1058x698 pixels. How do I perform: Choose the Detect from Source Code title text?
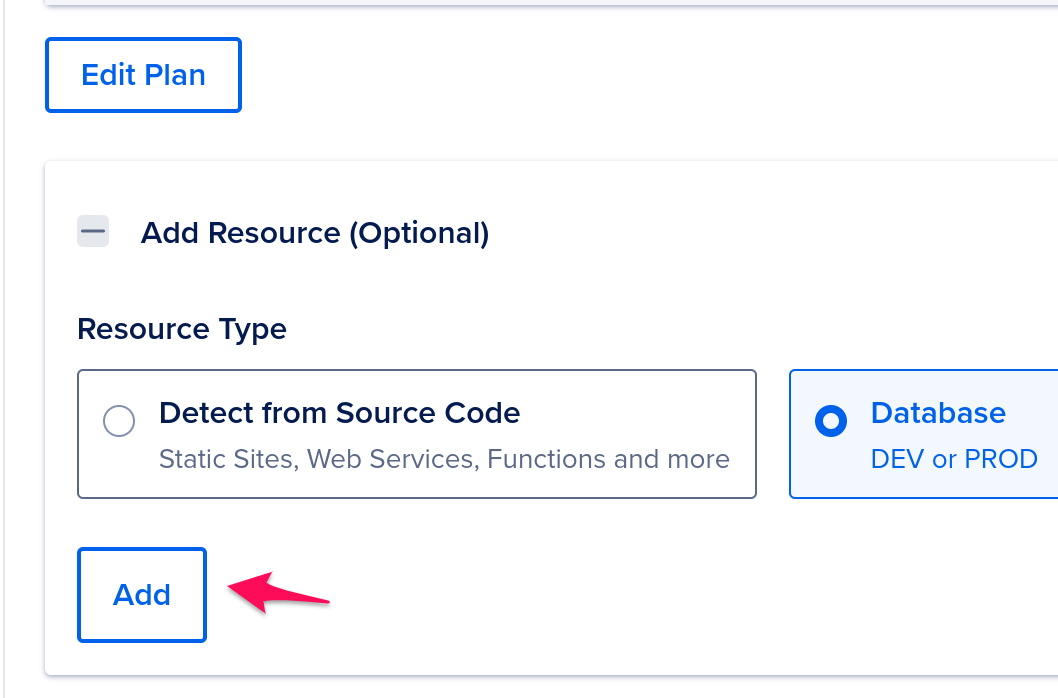click(x=339, y=412)
